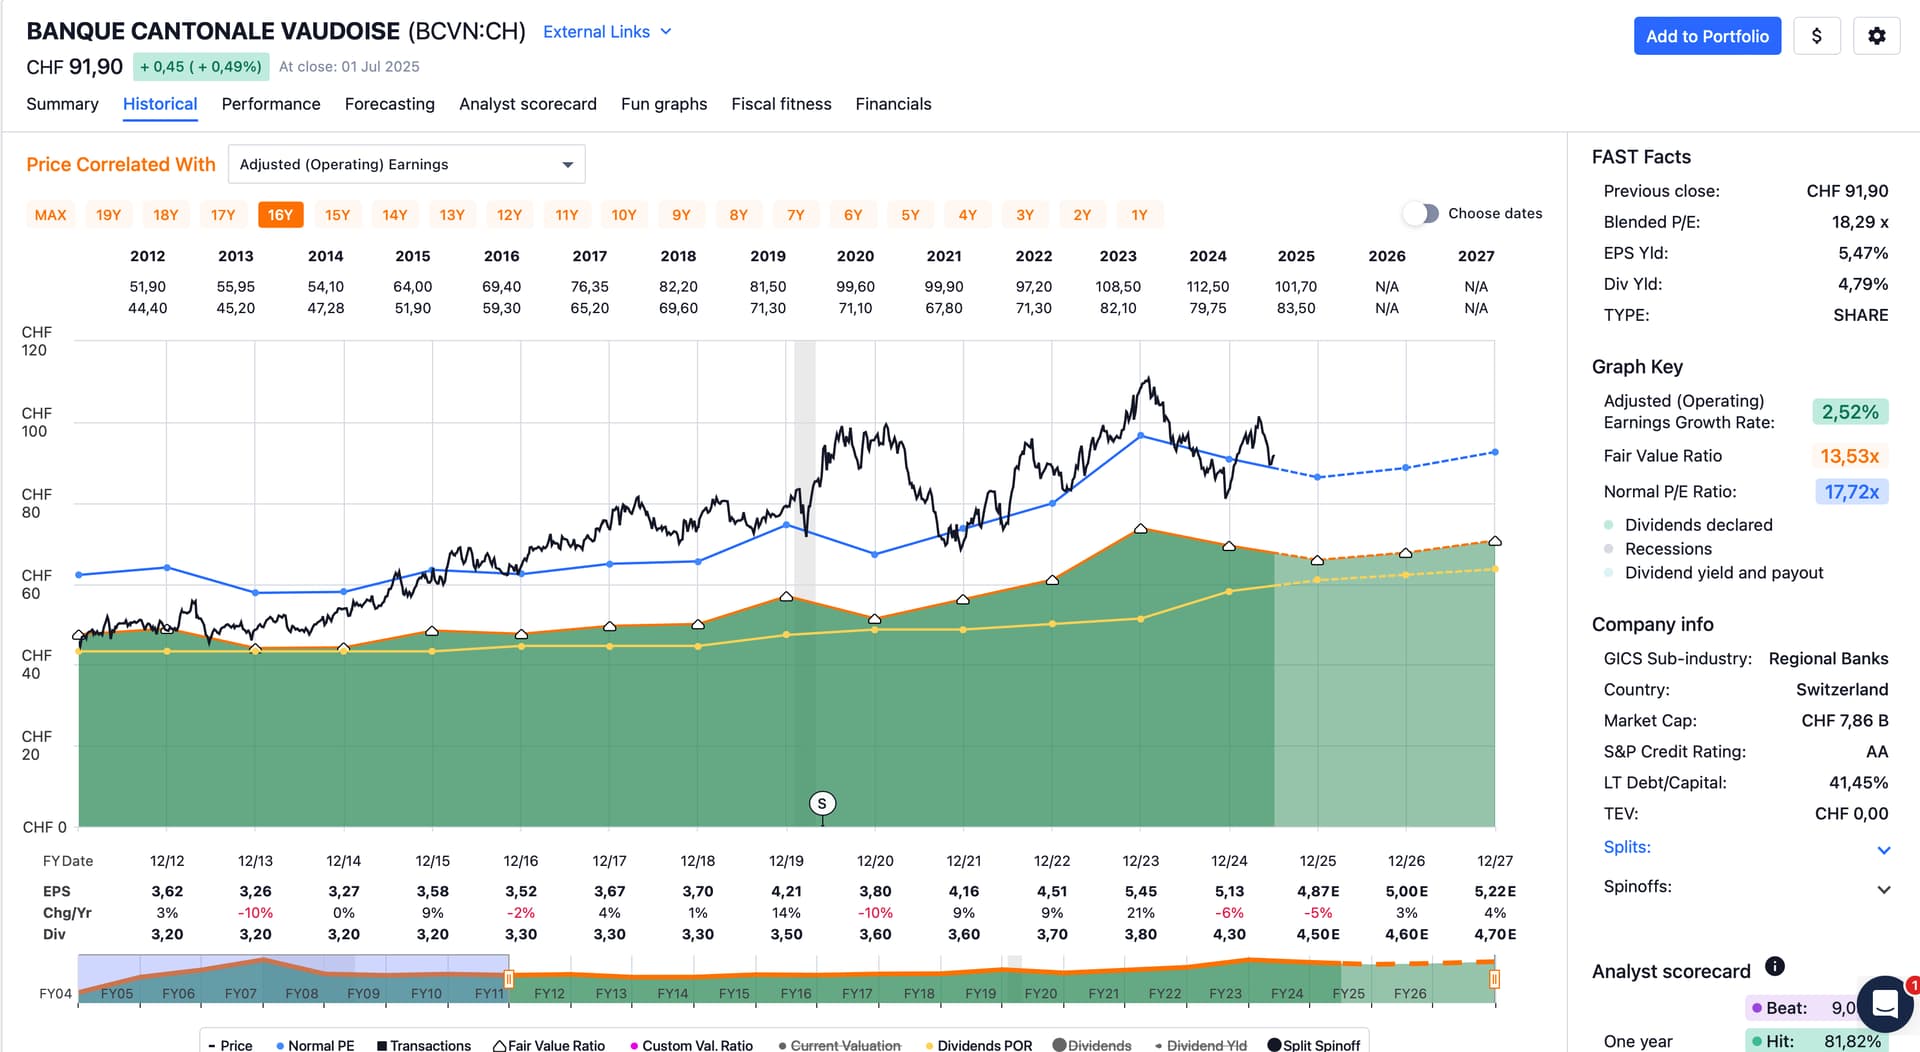1920x1052 pixels.
Task: Select the MAX time range
Action: 50,215
